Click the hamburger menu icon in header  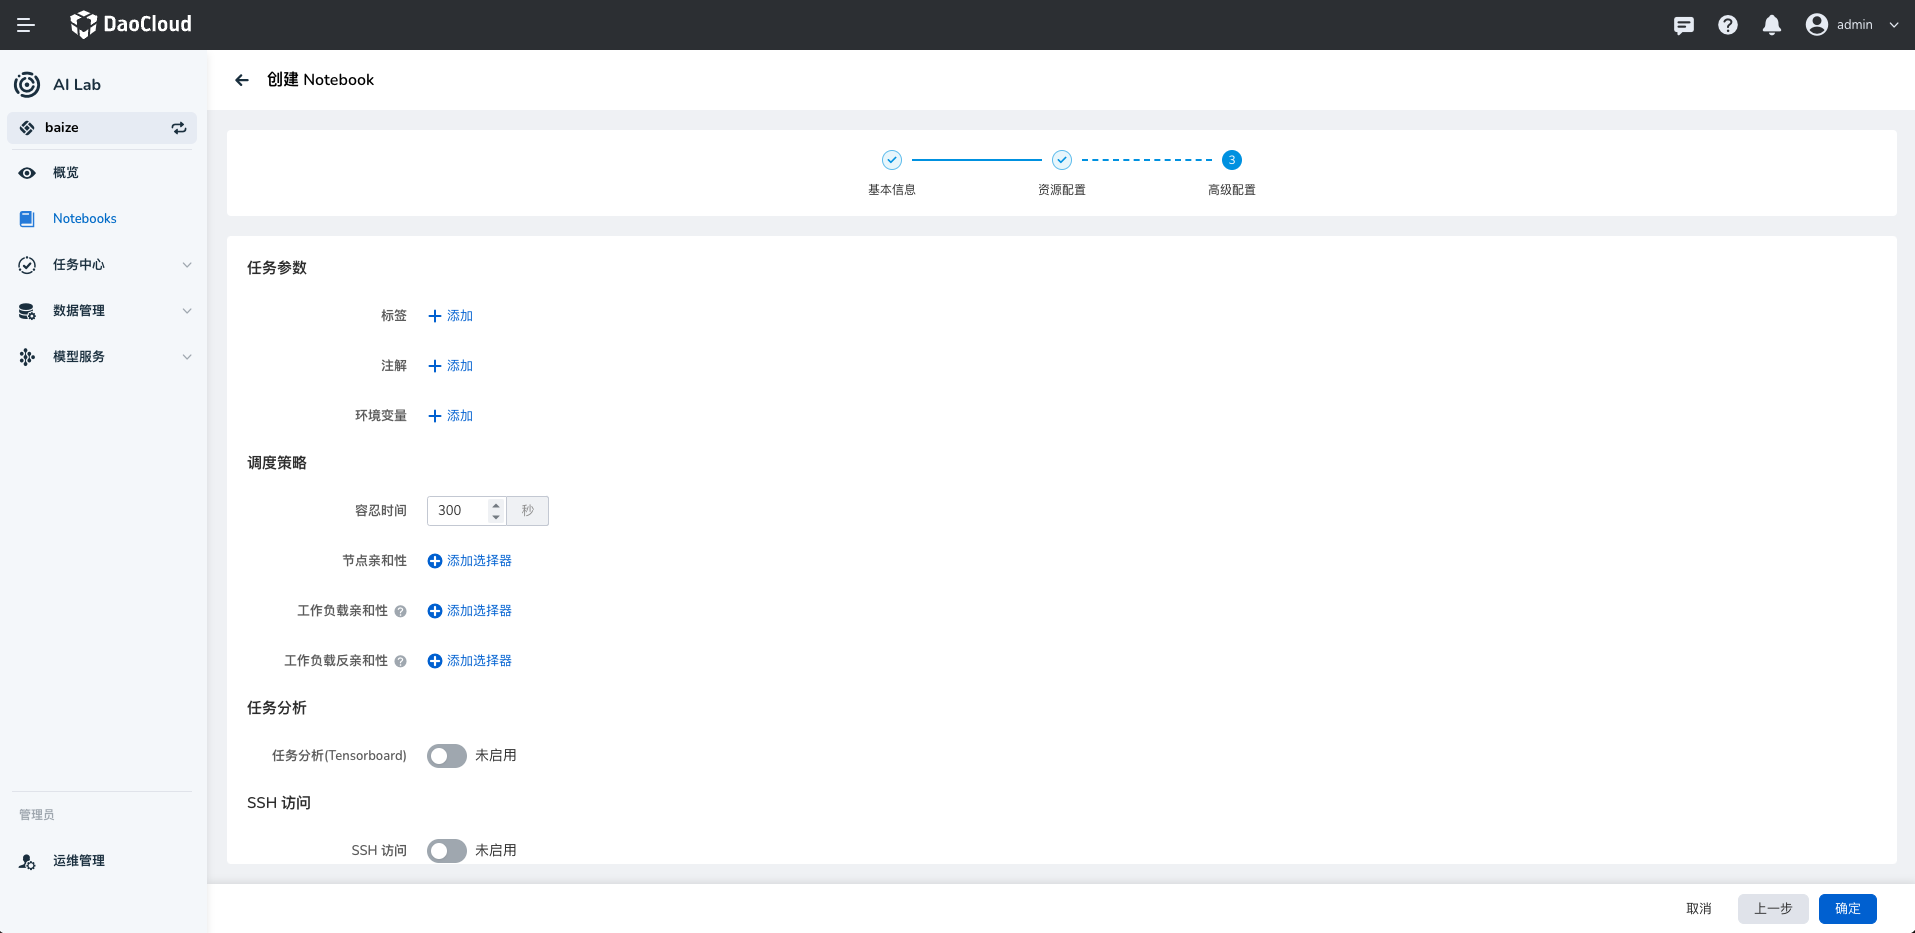pos(26,25)
